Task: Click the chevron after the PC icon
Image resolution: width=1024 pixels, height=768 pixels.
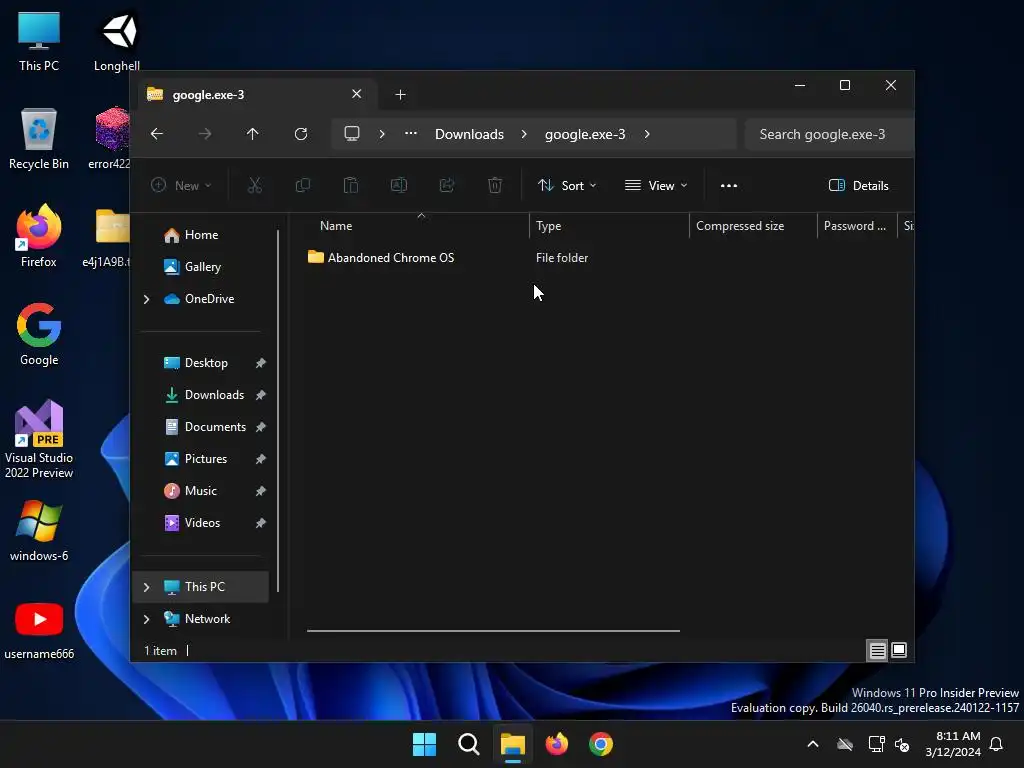Action: point(382,134)
